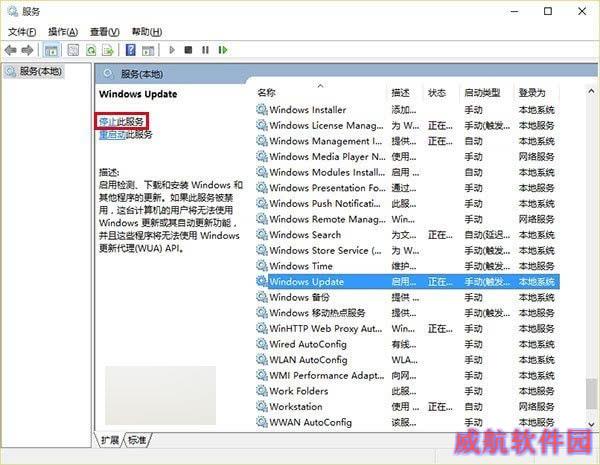
Task: Click the Export List toolbar icon
Action: pos(108,50)
